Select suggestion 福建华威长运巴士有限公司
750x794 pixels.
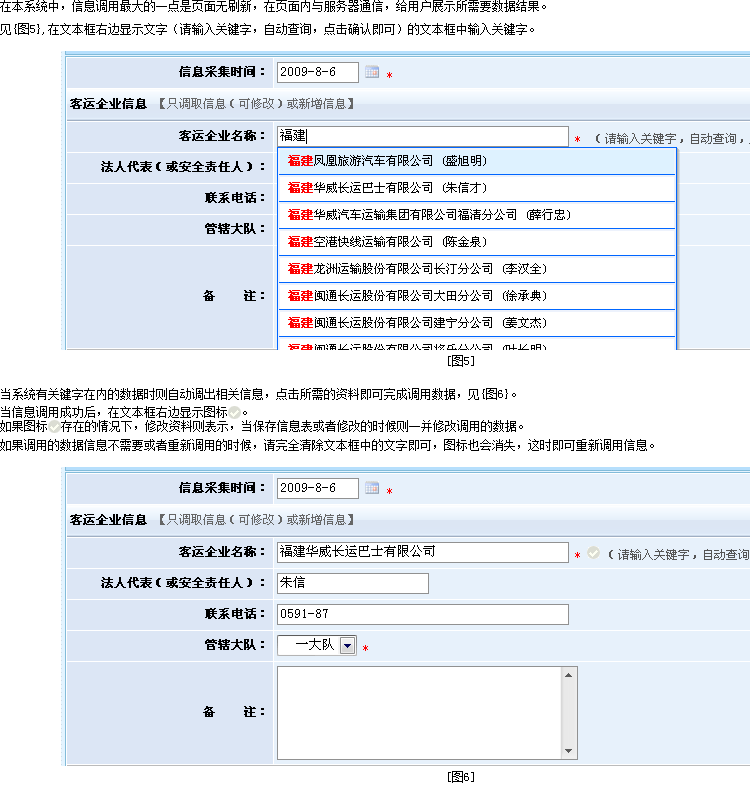click(x=477, y=188)
